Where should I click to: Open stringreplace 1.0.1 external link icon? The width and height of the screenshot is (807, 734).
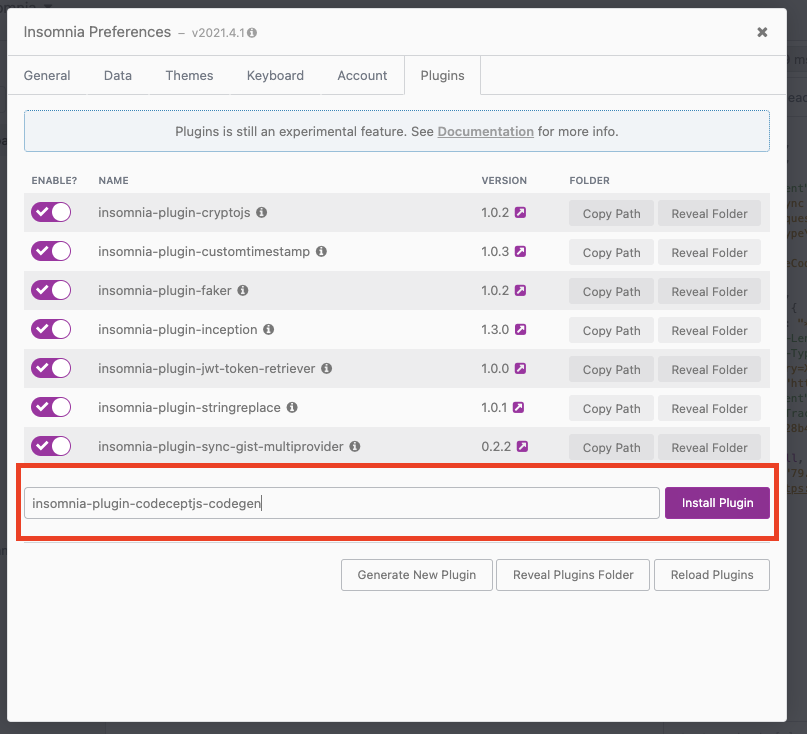pos(518,407)
